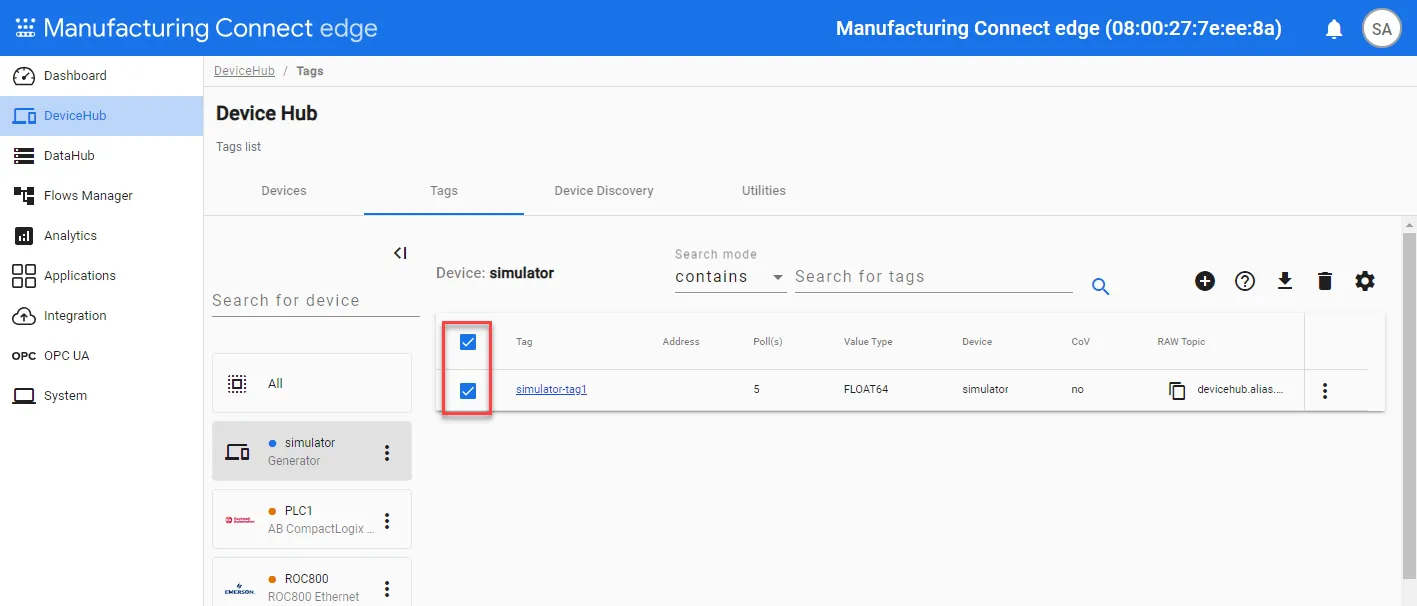The height and width of the screenshot is (606, 1417).
Task: Click the System laptop icon
Action: (x=24, y=396)
